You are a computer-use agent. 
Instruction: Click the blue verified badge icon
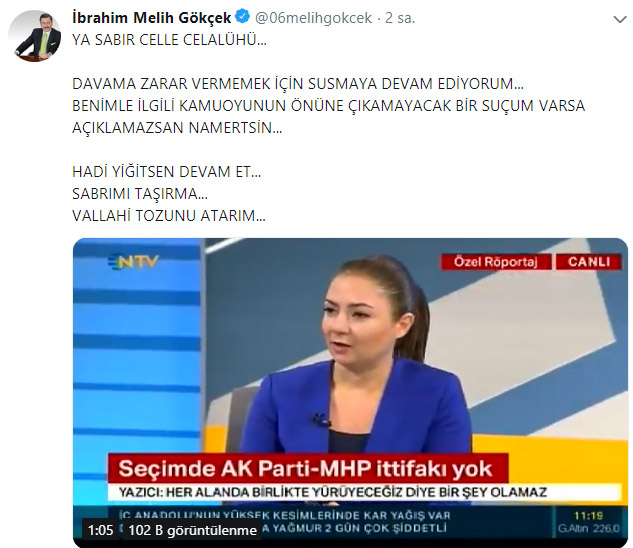click(x=242, y=17)
